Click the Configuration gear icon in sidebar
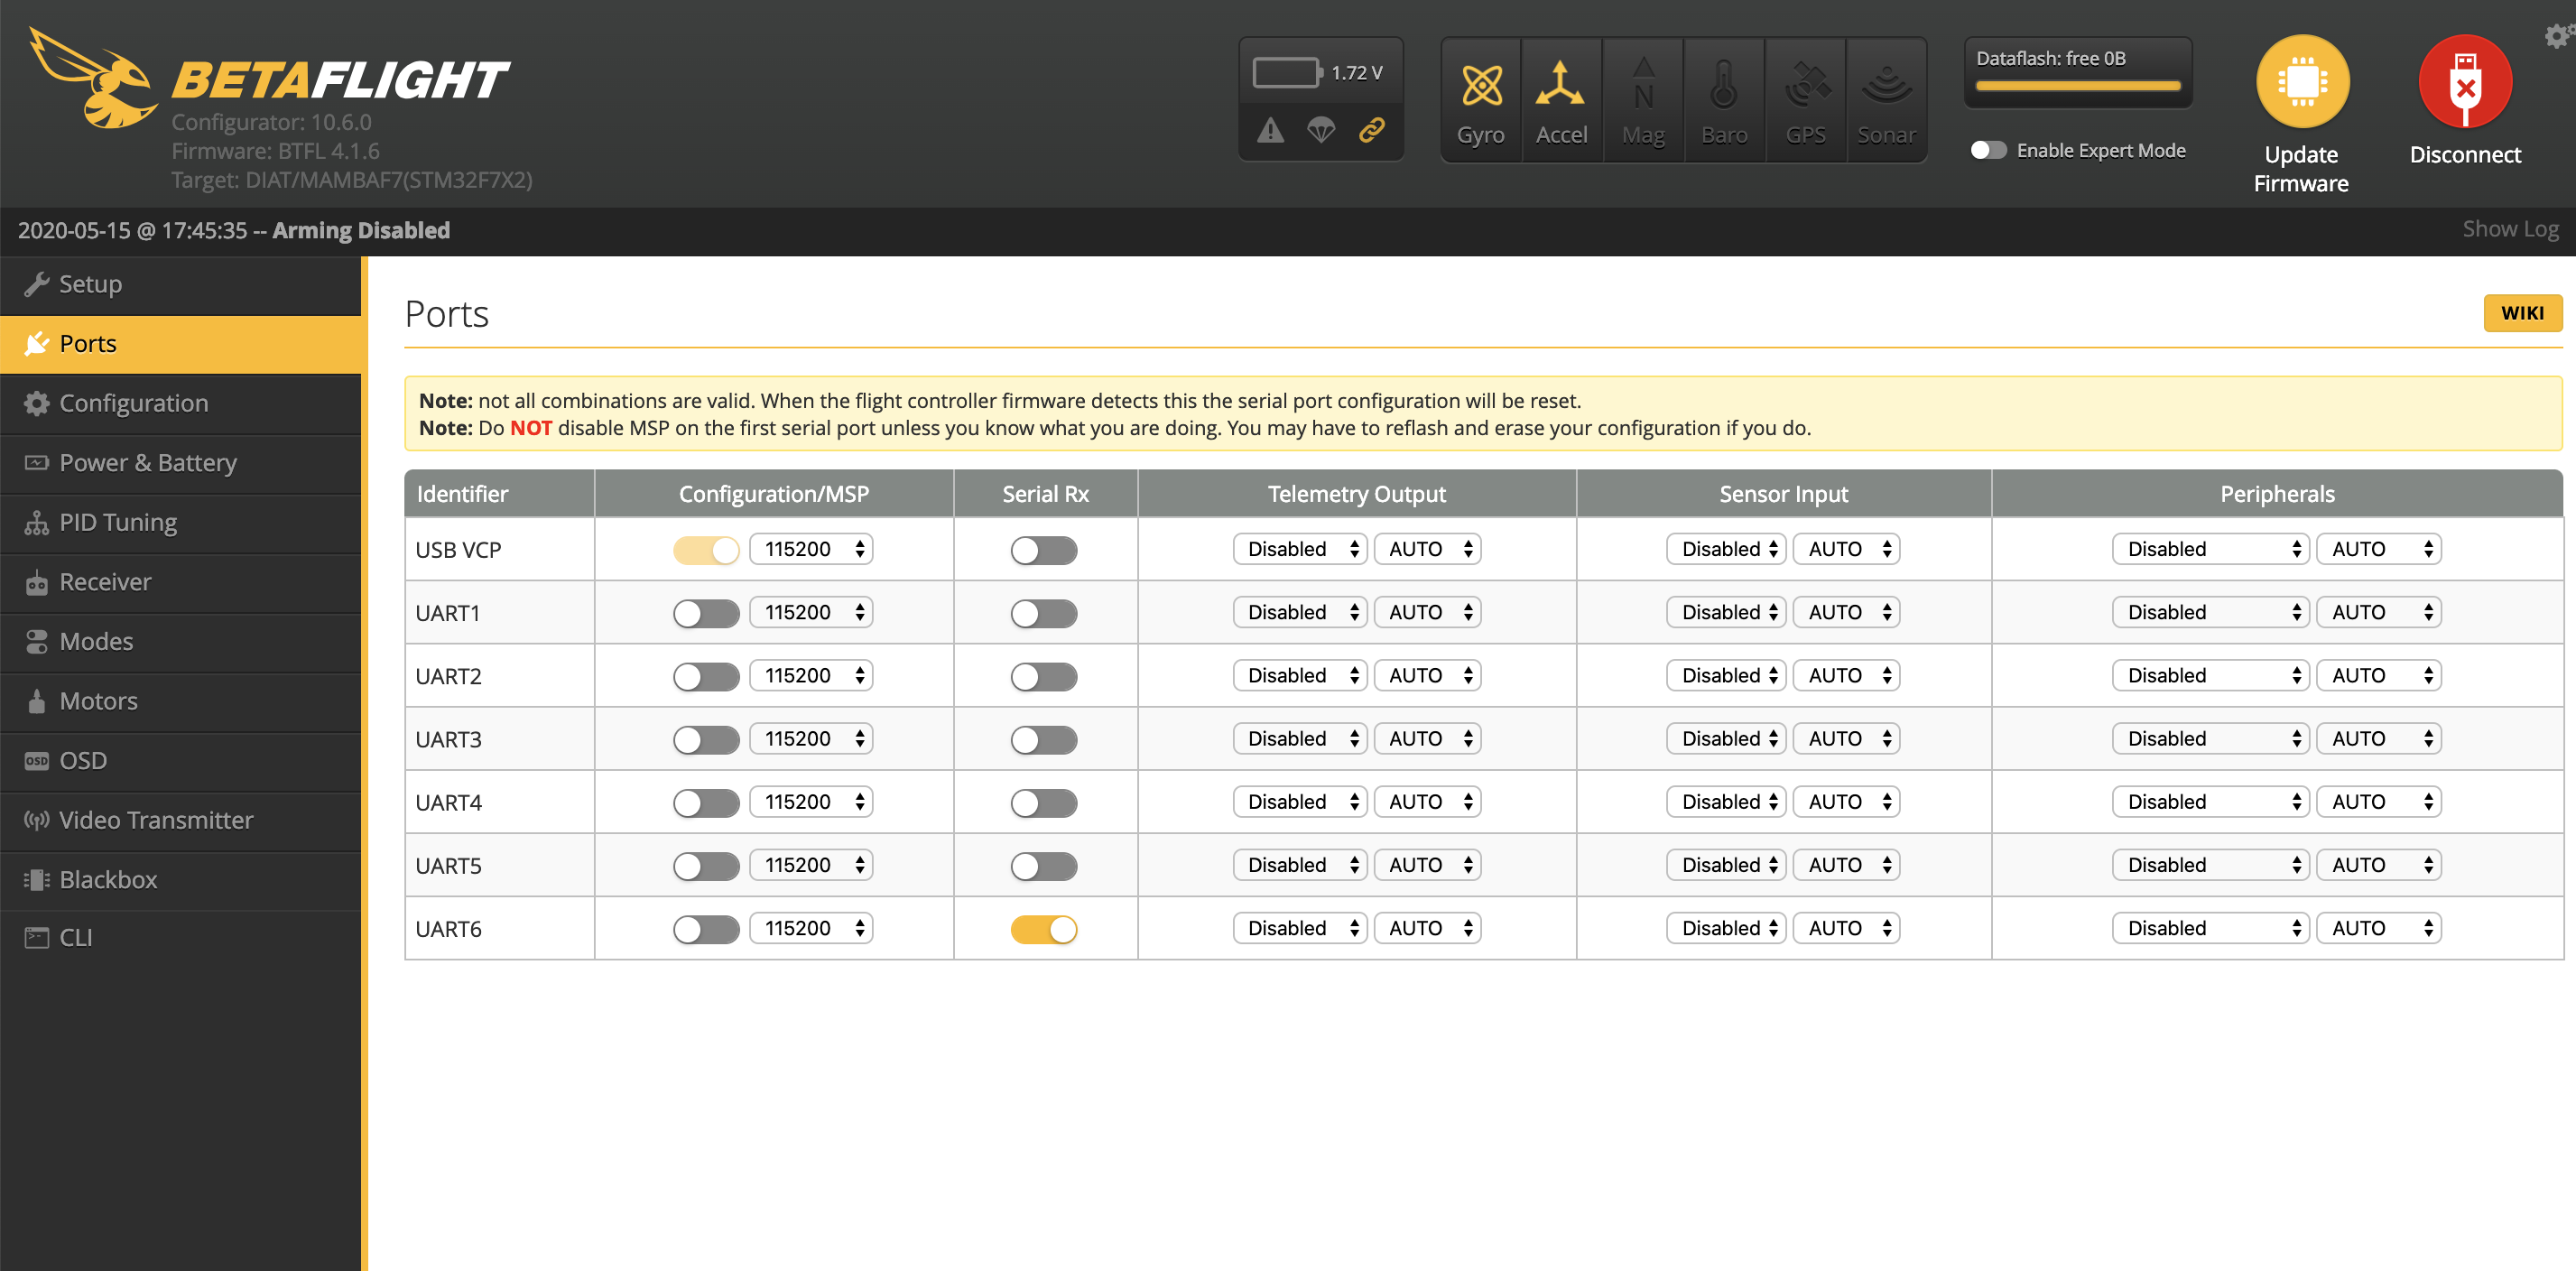The height and width of the screenshot is (1271, 2576). (37, 404)
